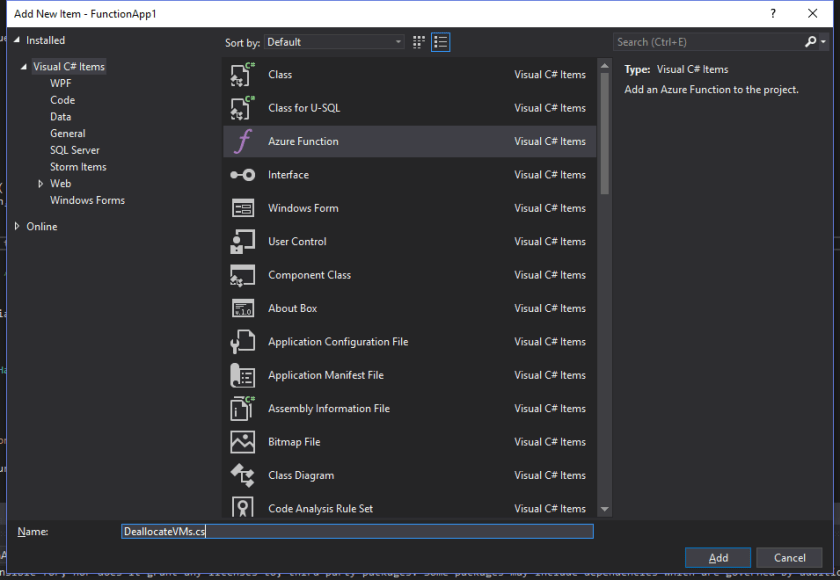Click the Add button
This screenshot has width=840, height=580.
click(x=718, y=558)
